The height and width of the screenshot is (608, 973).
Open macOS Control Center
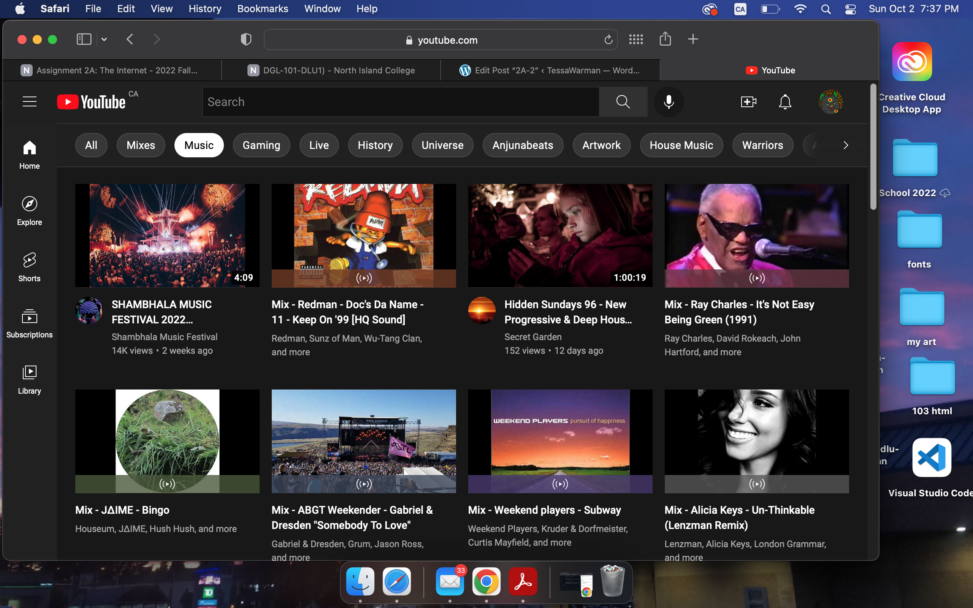click(850, 9)
